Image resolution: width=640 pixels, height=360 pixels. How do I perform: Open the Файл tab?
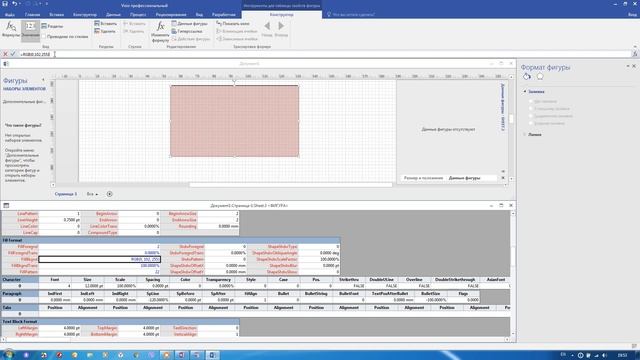[10, 15]
